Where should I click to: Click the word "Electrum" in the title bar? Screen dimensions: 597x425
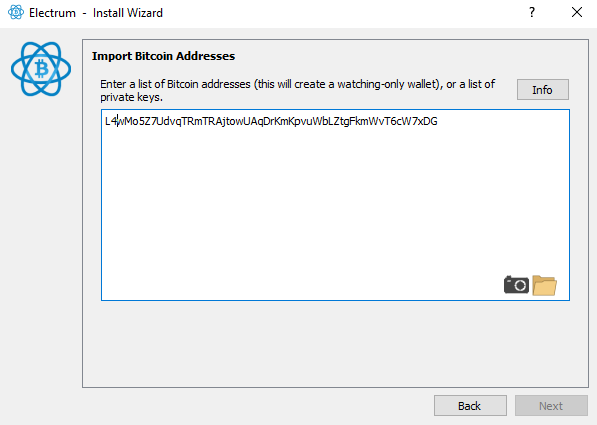53,13
